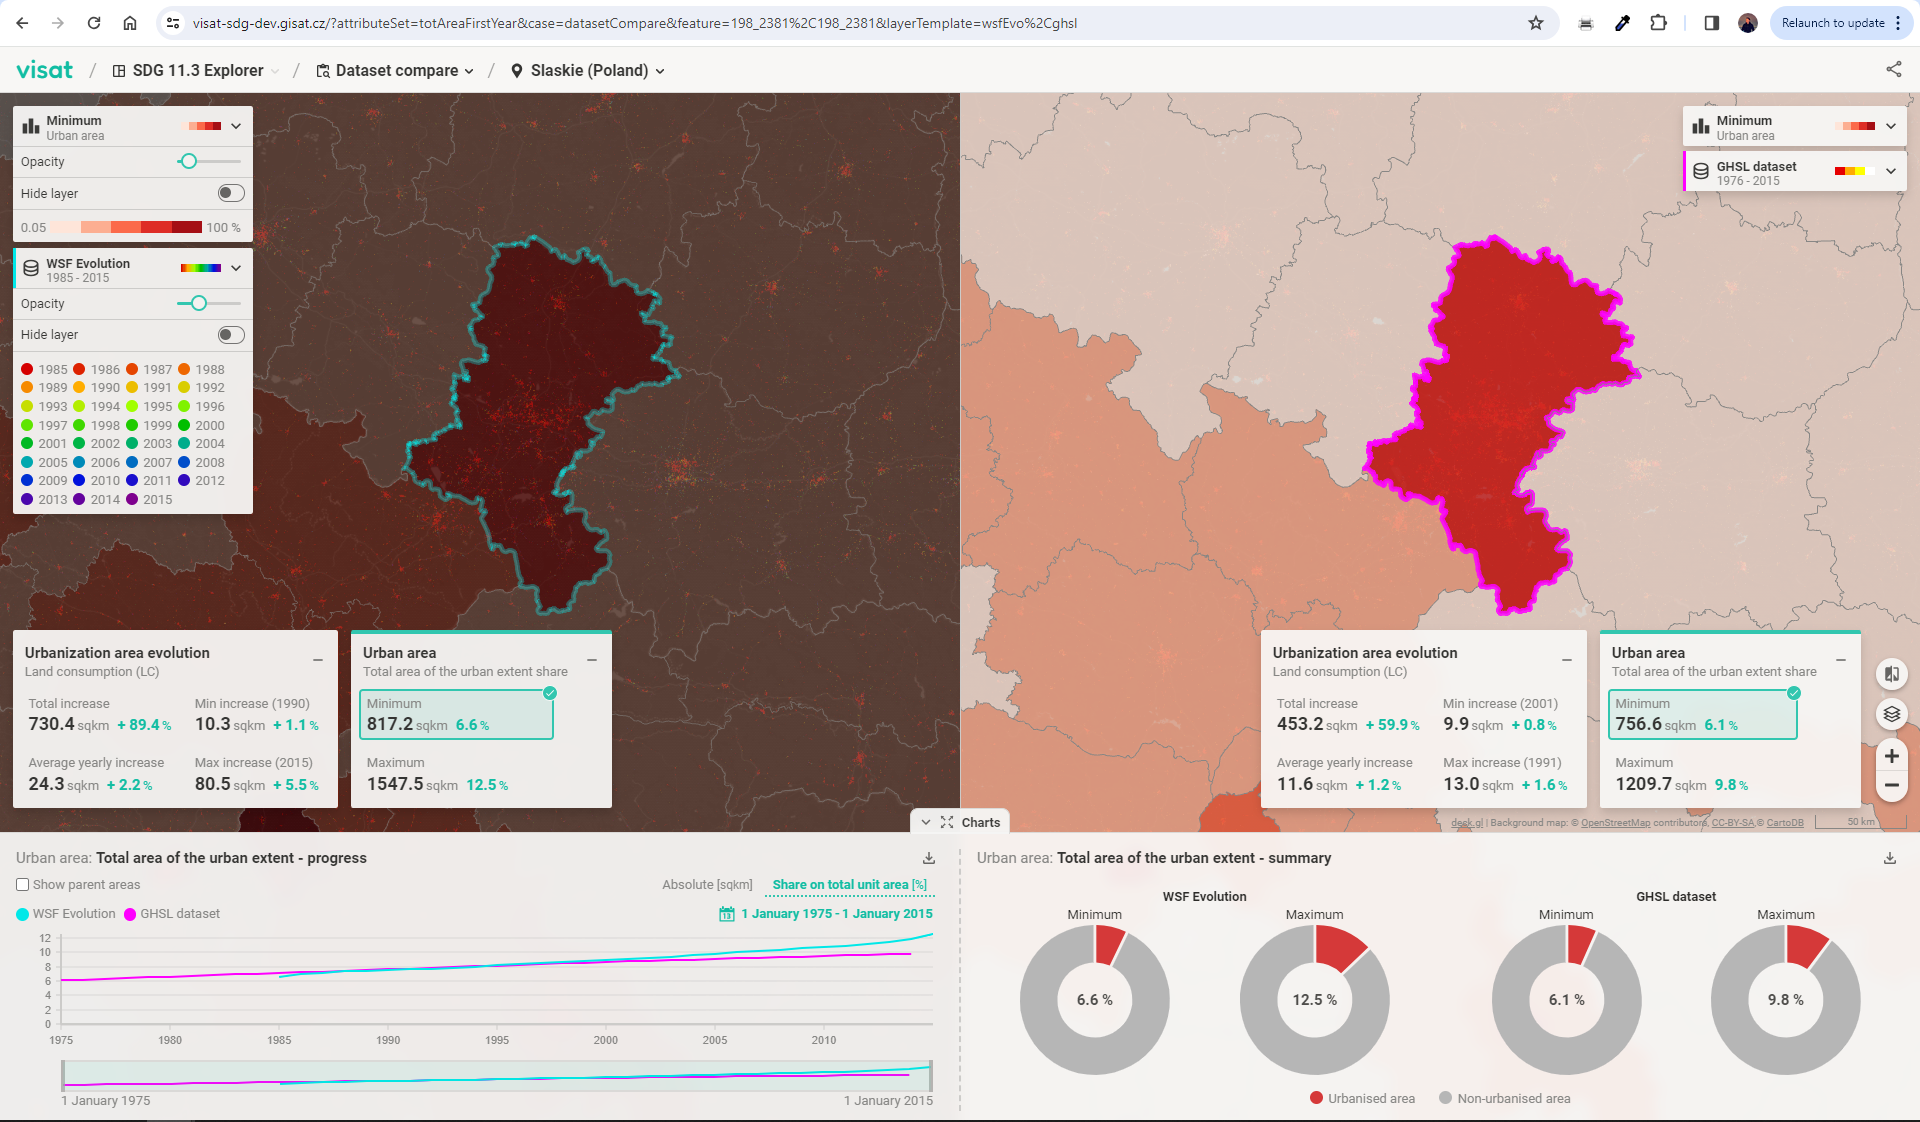Click Absolute sqkm toggle button
Screen dimensions: 1920x1122
(x=705, y=884)
